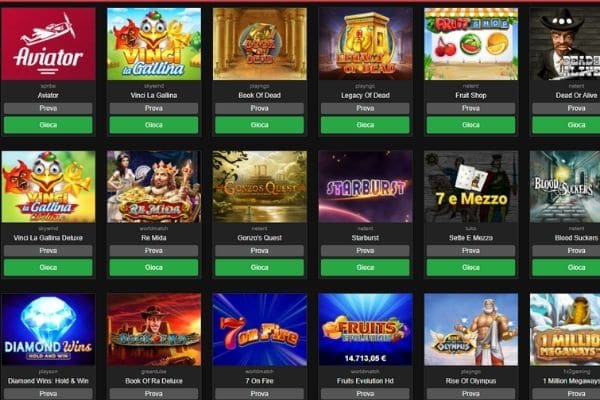
Task: Select the Diamond Wins game thumbnail
Action: pos(48,330)
